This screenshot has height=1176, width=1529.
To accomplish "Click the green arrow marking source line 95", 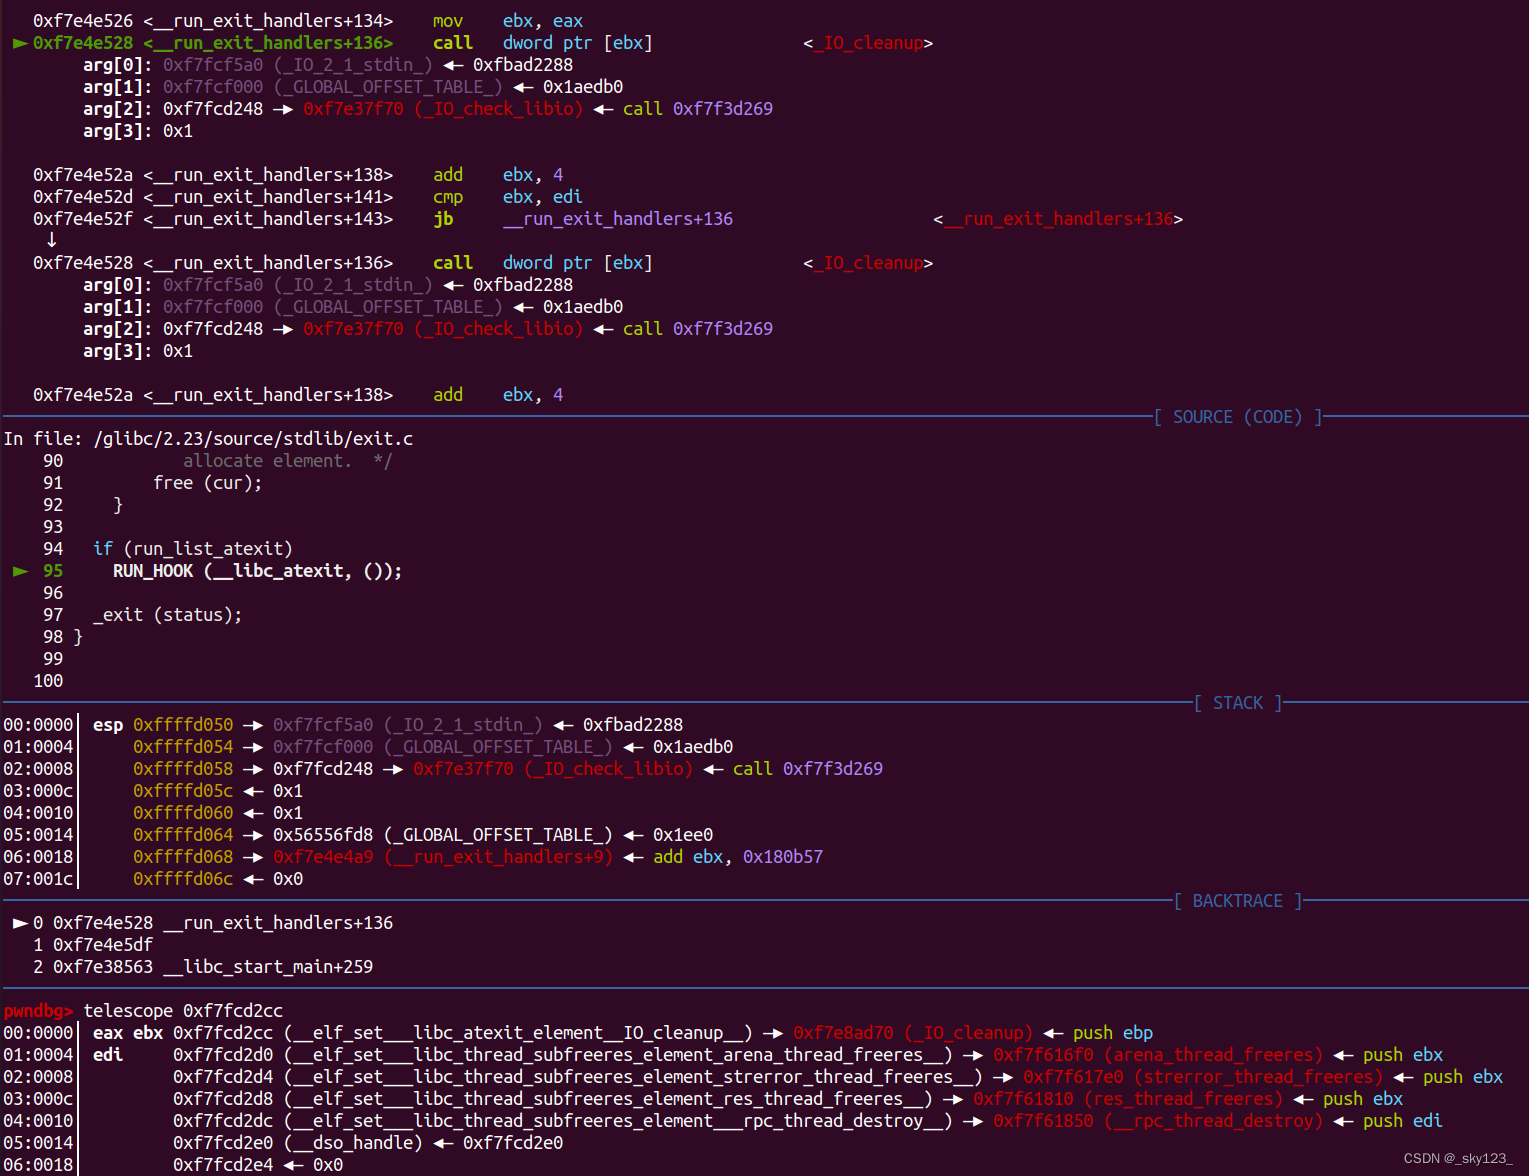I will [x=20, y=571].
